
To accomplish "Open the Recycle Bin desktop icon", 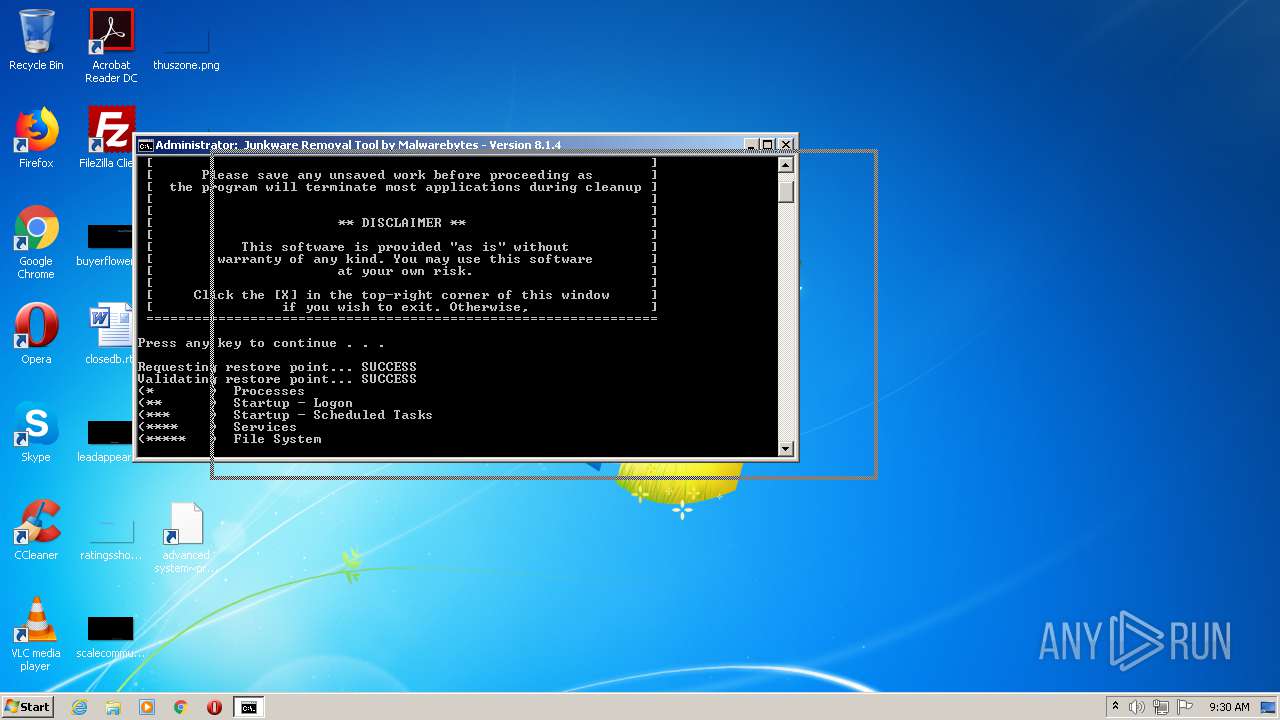I will point(36,40).
